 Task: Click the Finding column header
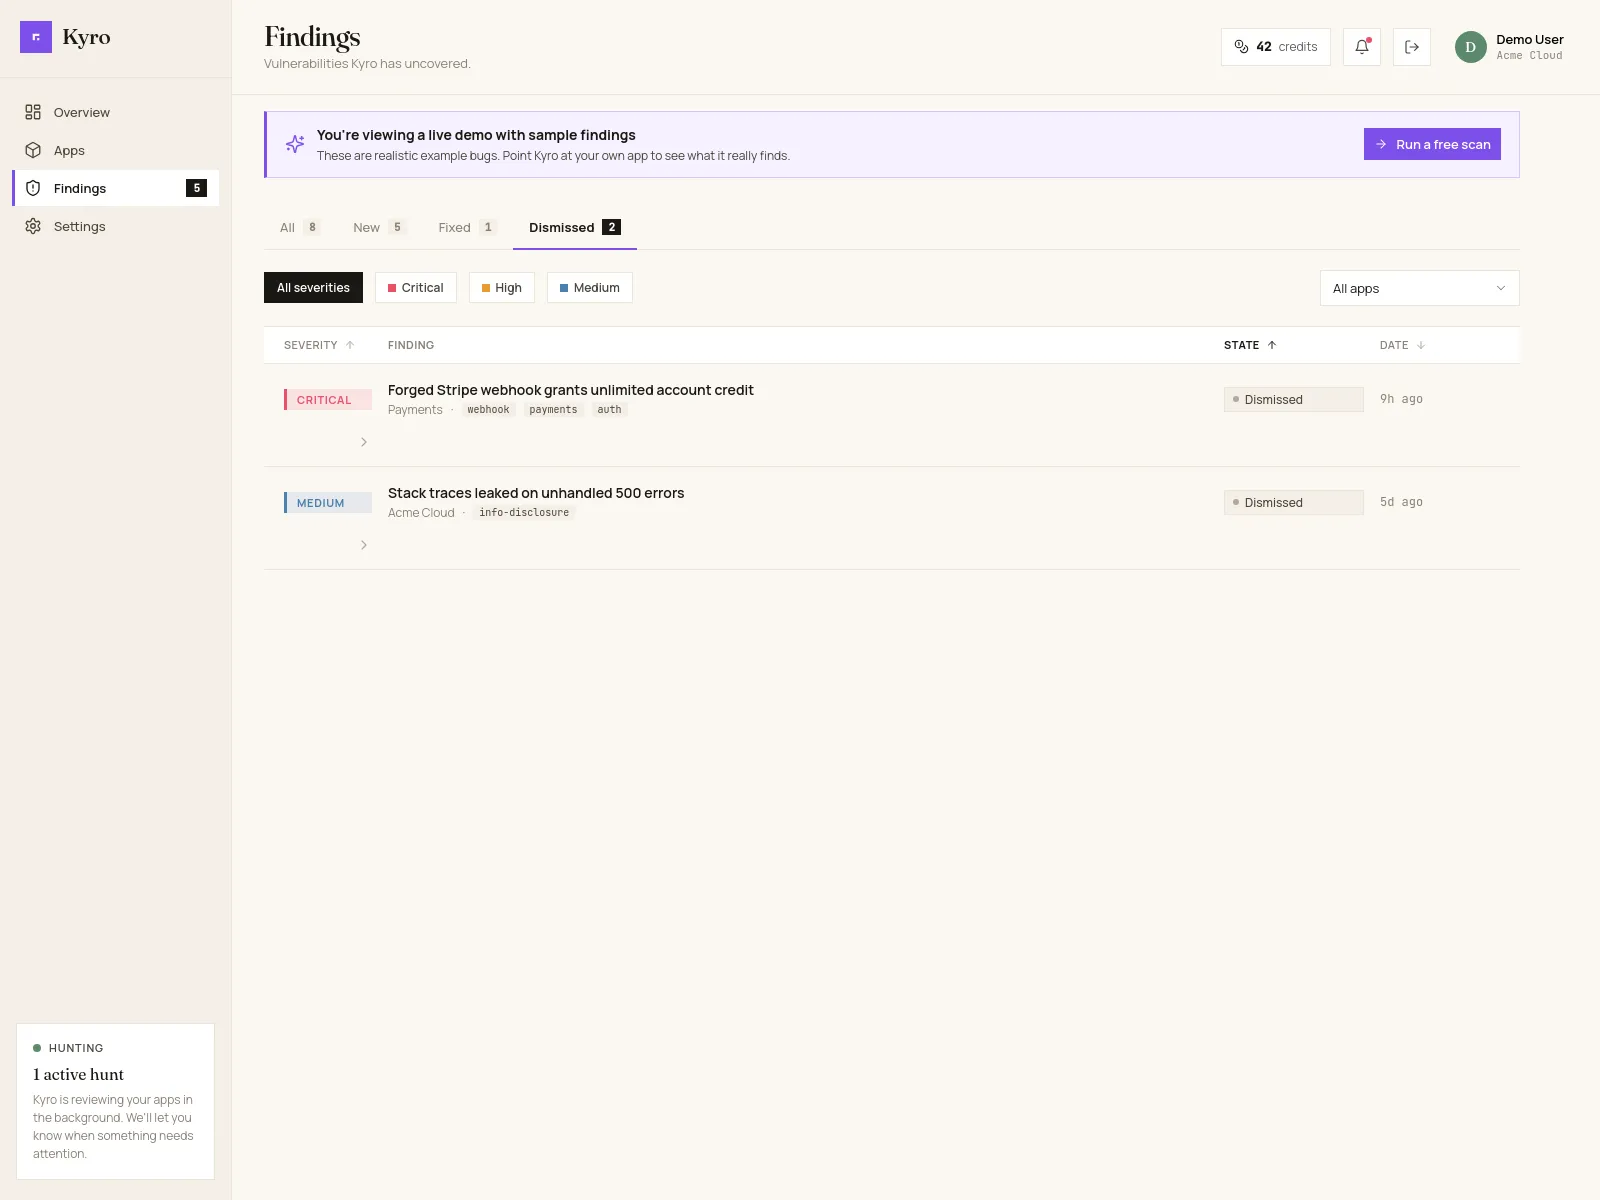click(411, 345)
